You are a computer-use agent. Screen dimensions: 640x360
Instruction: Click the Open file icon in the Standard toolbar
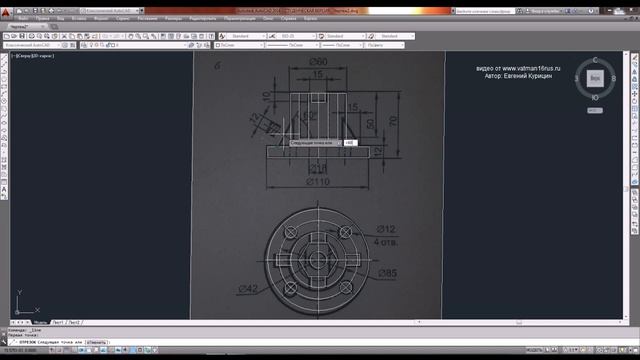[14, 36]
